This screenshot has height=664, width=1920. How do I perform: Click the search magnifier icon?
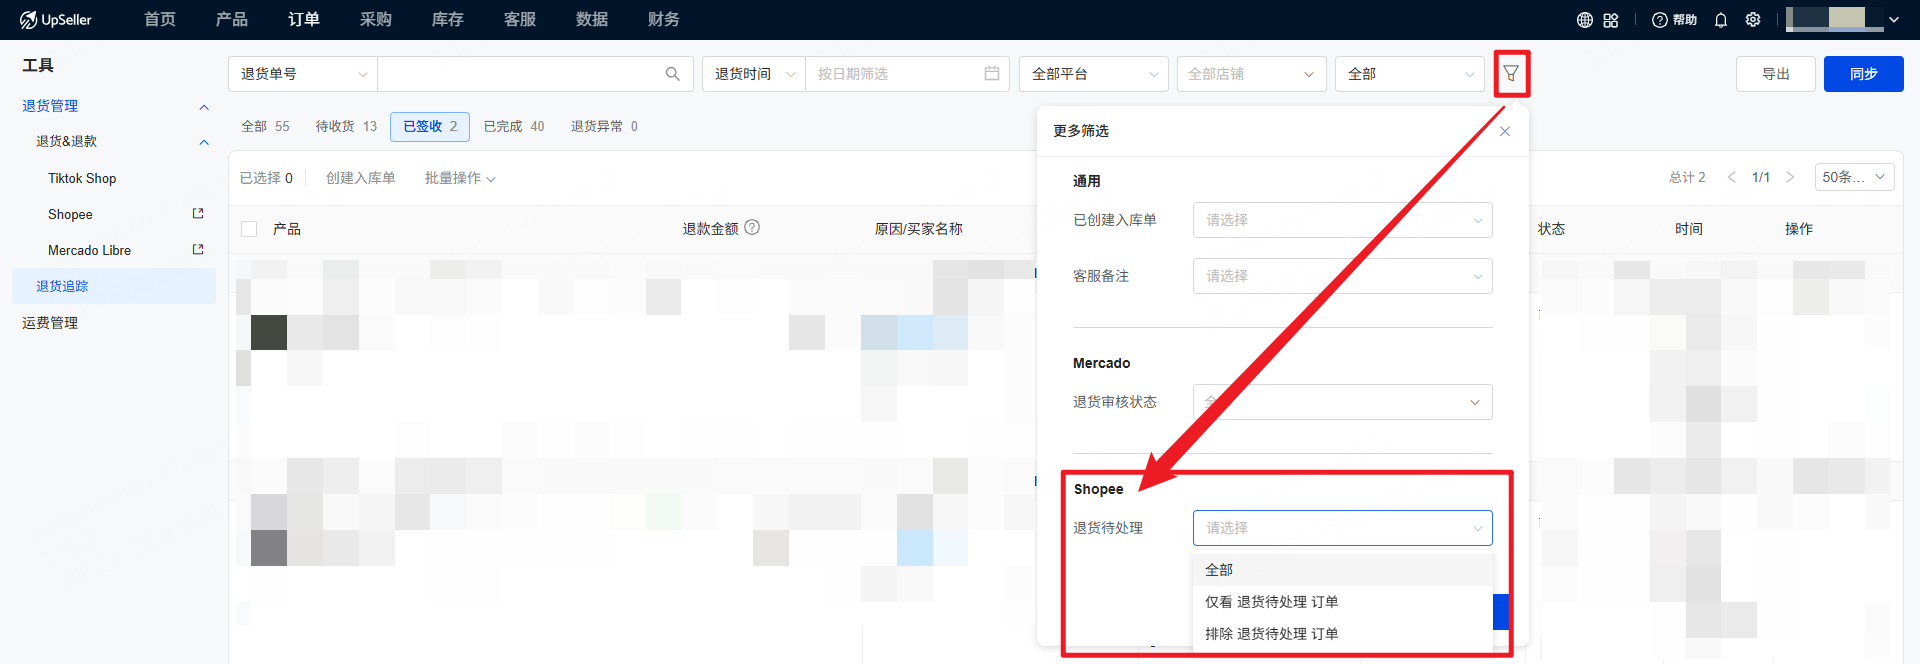click(673, 74)
